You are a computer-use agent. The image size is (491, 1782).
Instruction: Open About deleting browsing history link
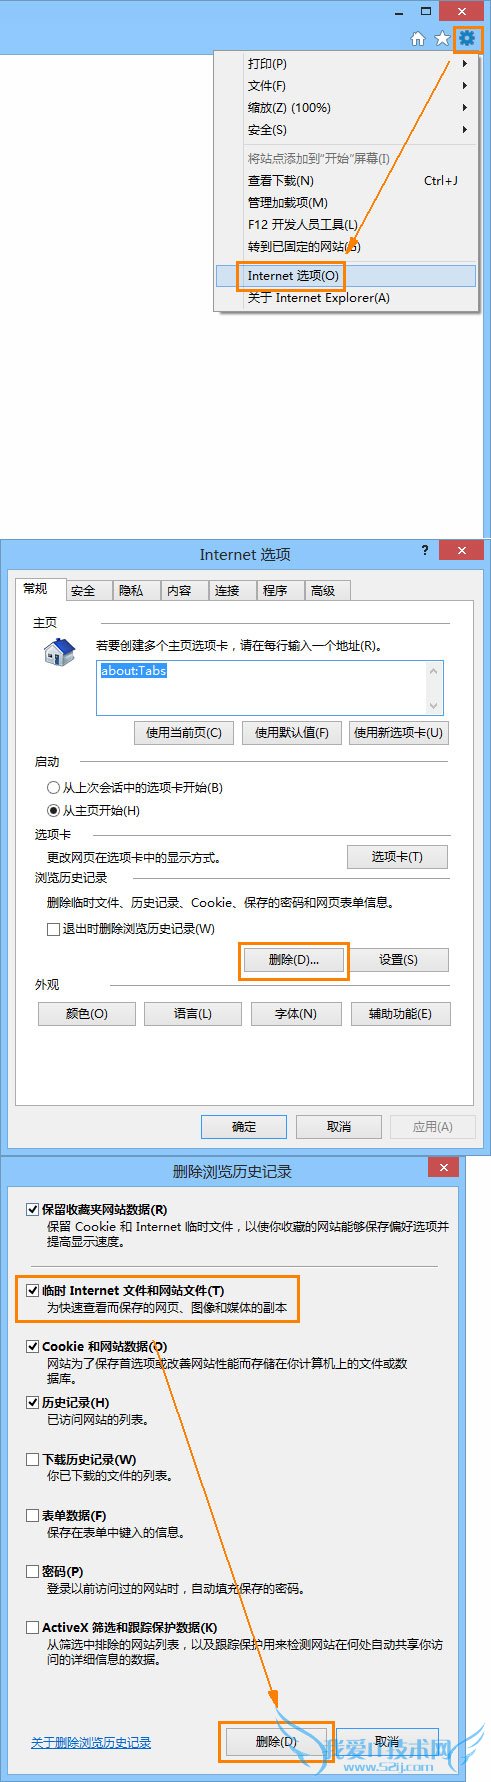pyautogui.click(x=91, y=1742)
